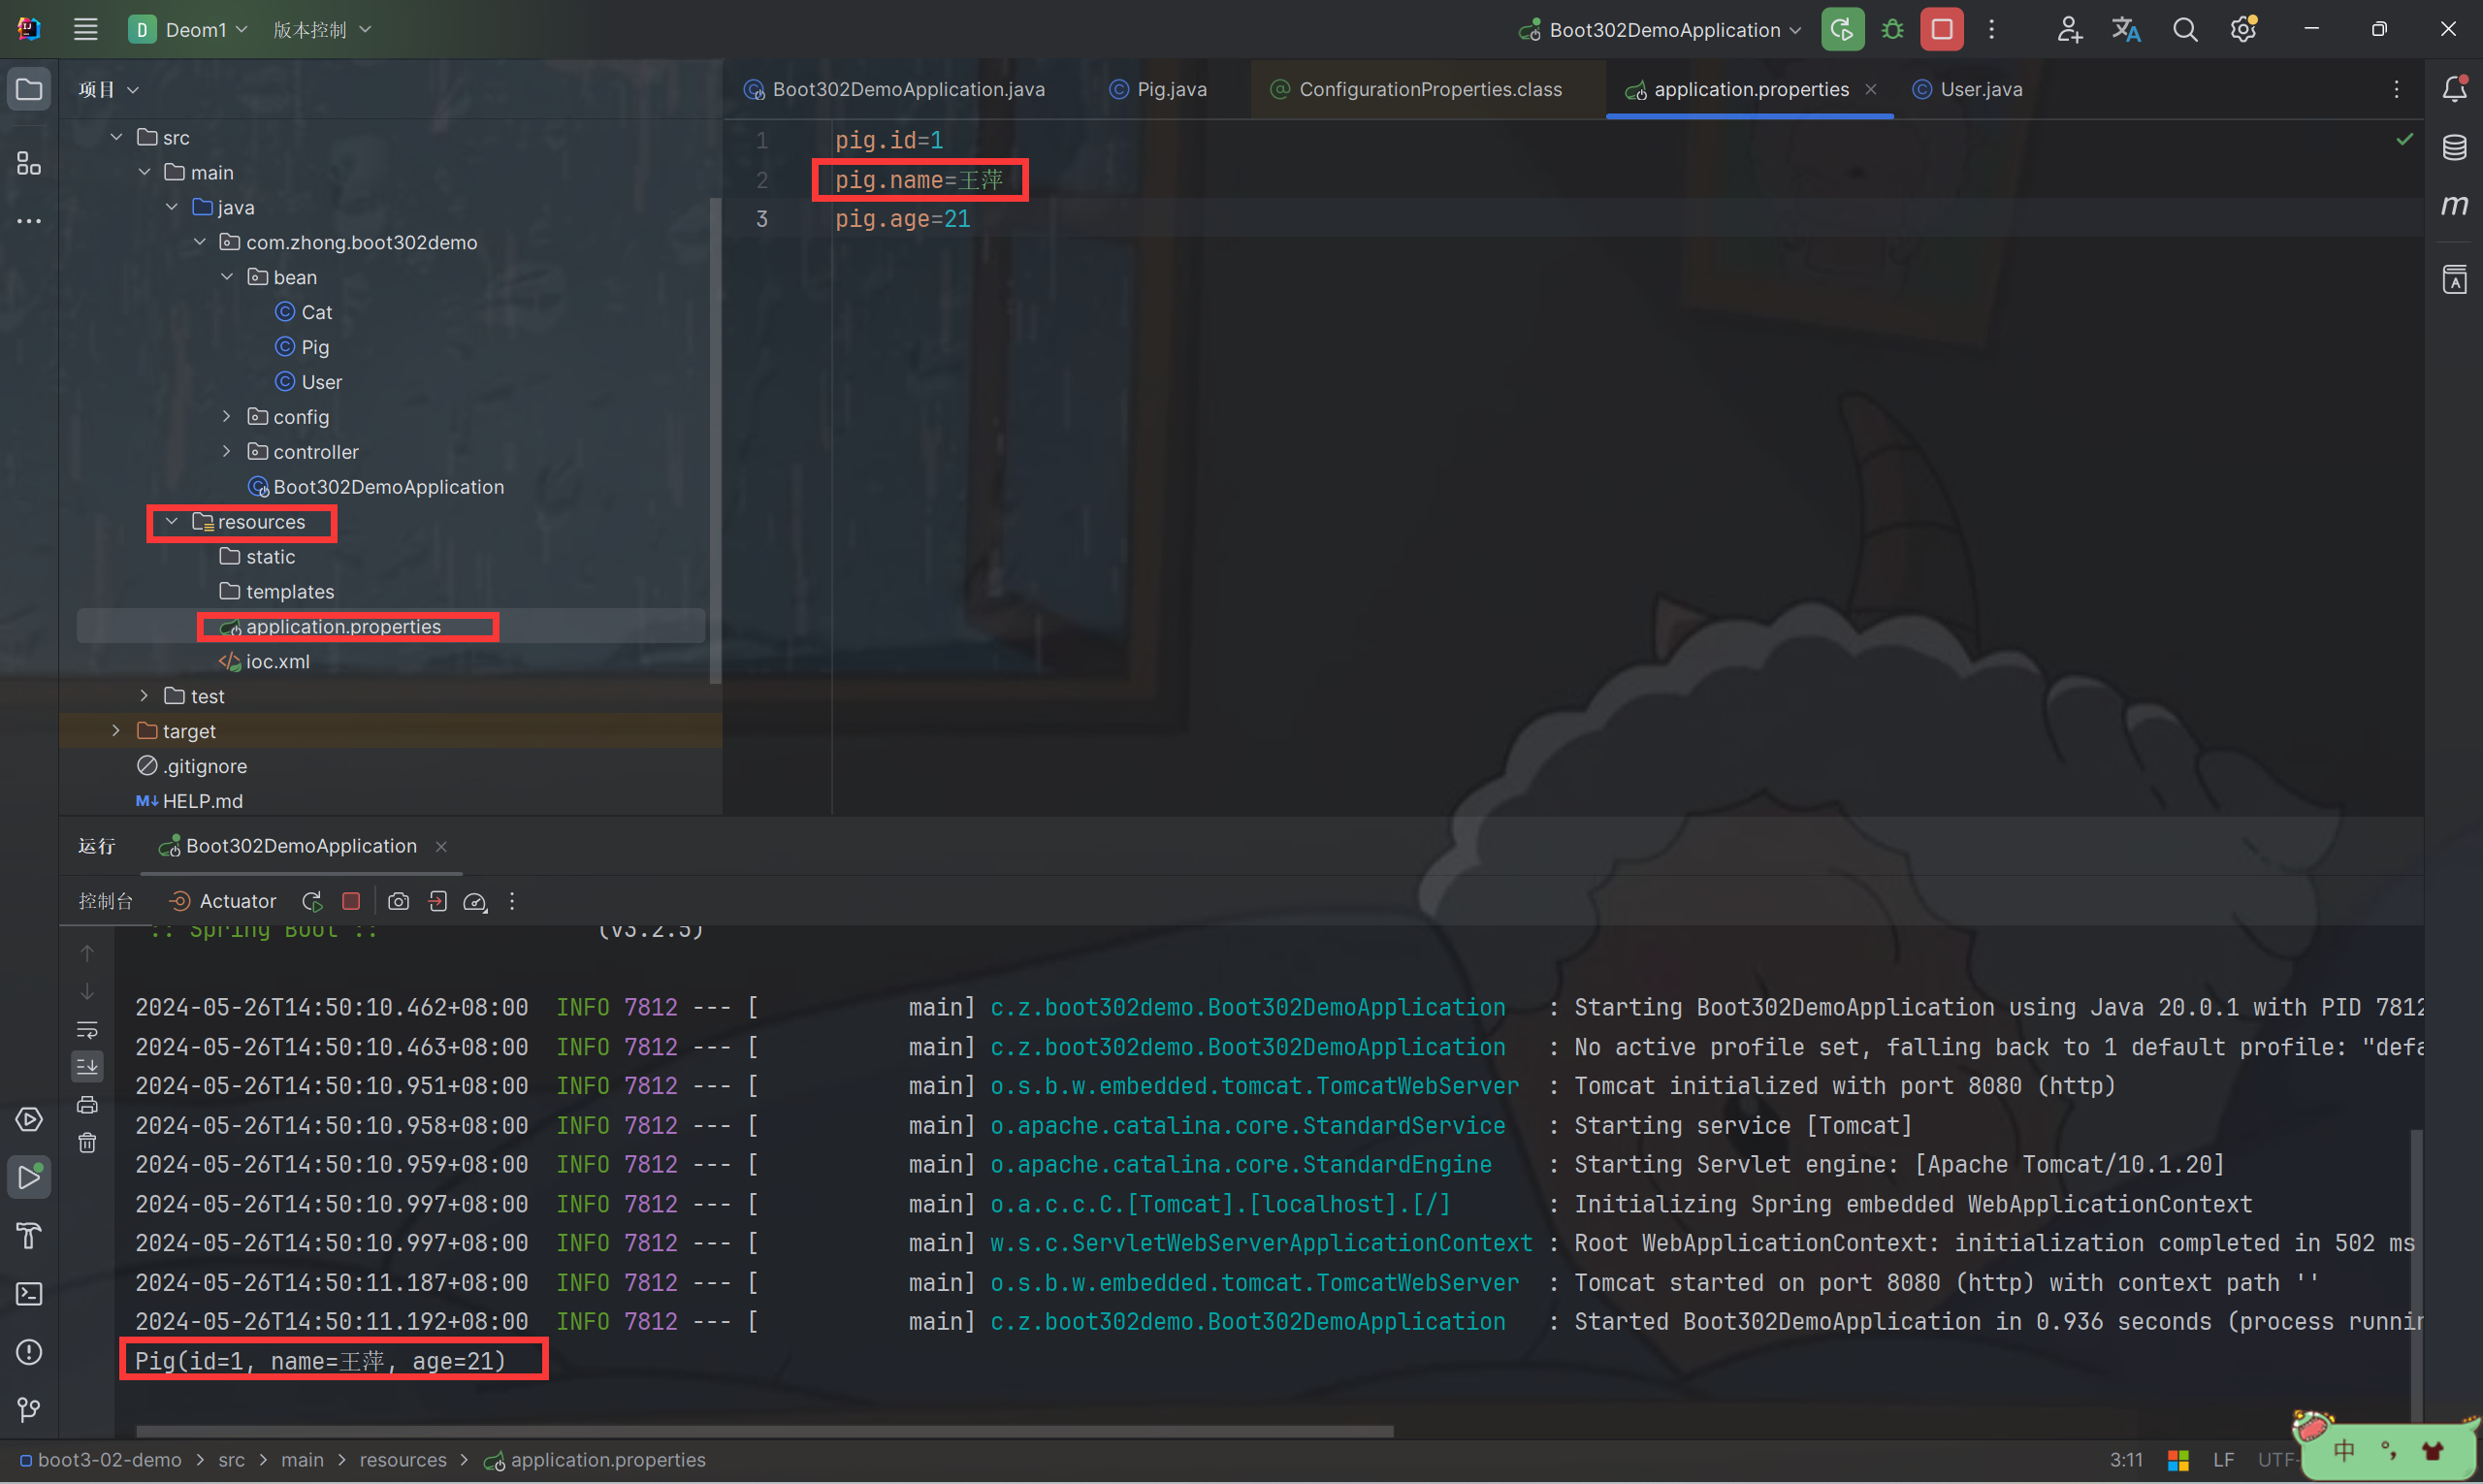This screenshot has height=1484, width=2483.
Task: Open the Structure tool window icon
Action: (29, 163)
